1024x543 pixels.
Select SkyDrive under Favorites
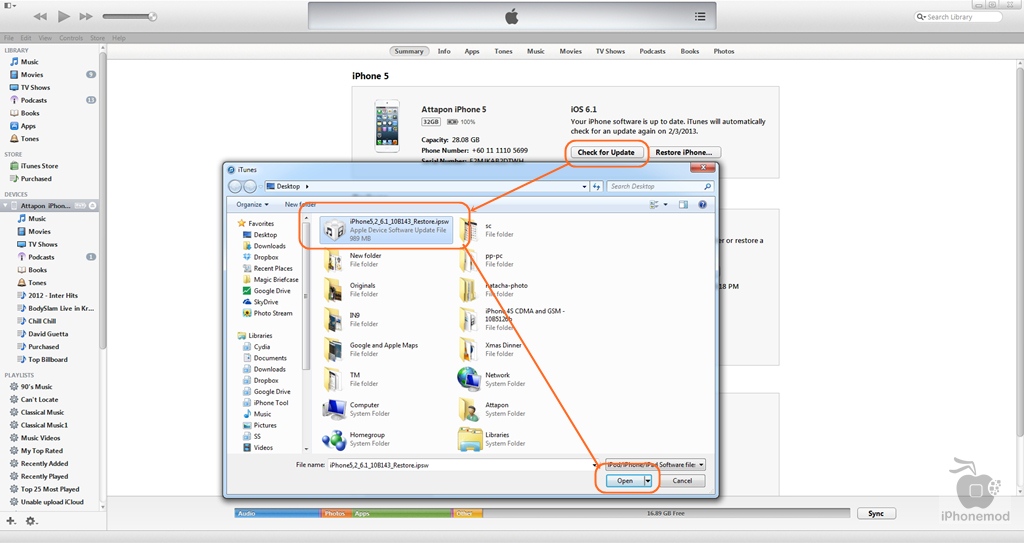266,302
